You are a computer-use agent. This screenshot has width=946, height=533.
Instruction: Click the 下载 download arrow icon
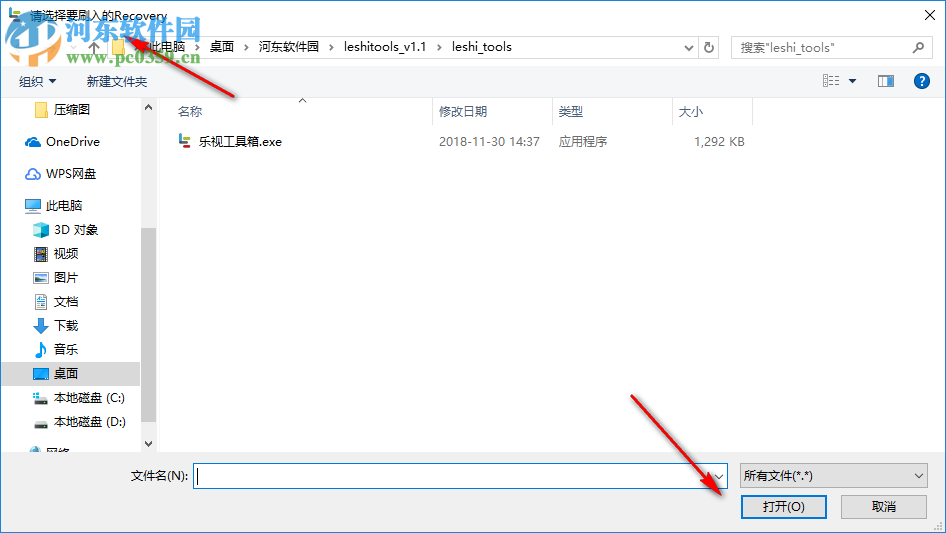tap(40, 326)
